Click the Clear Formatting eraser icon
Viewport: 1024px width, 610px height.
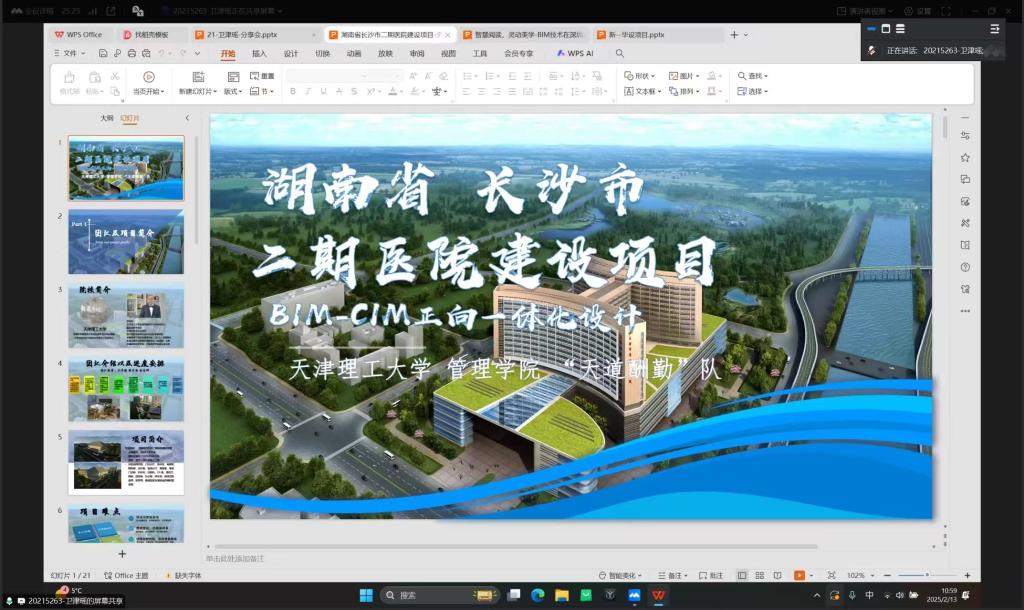(x=443, y=76)
